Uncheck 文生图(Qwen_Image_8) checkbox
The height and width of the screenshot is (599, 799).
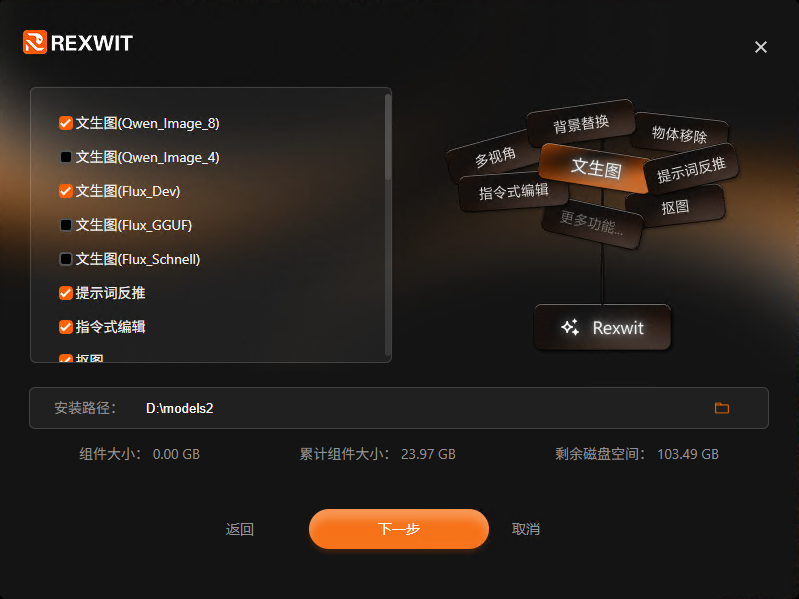(x=66, y=123)
